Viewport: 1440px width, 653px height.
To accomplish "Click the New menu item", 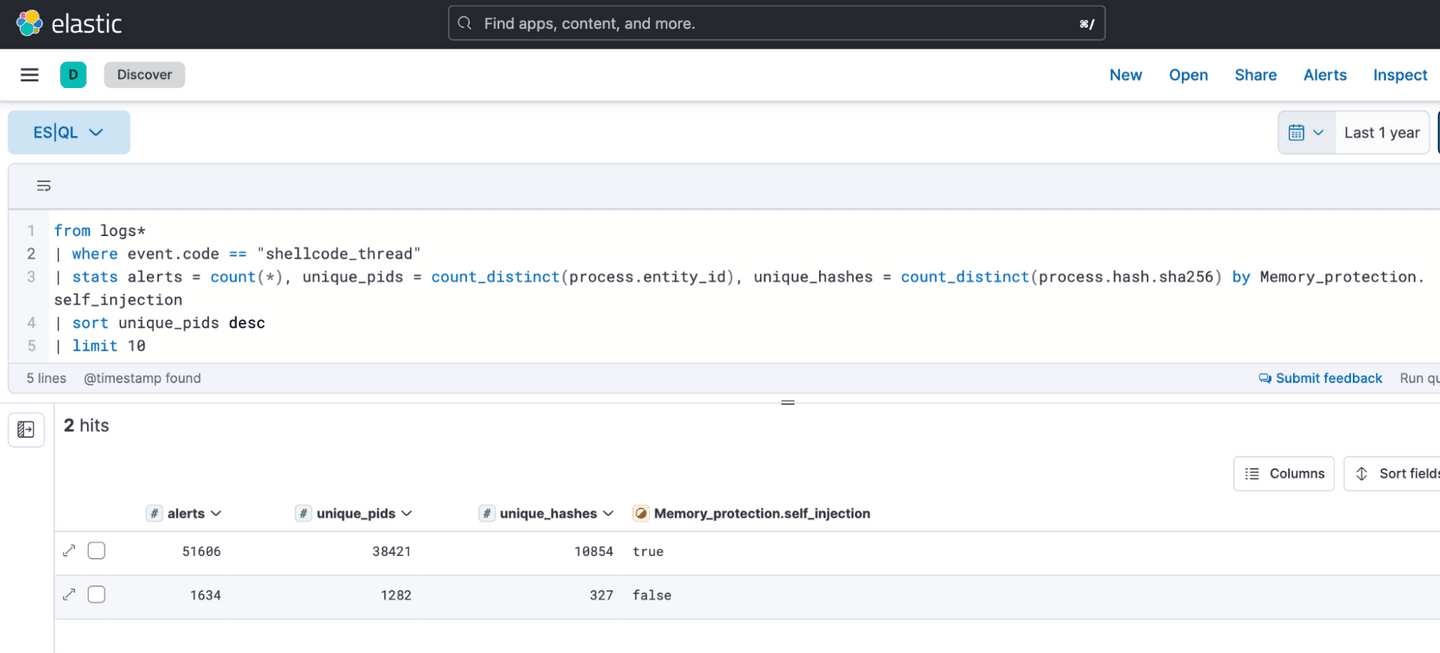I will (x=1125, y=75).
